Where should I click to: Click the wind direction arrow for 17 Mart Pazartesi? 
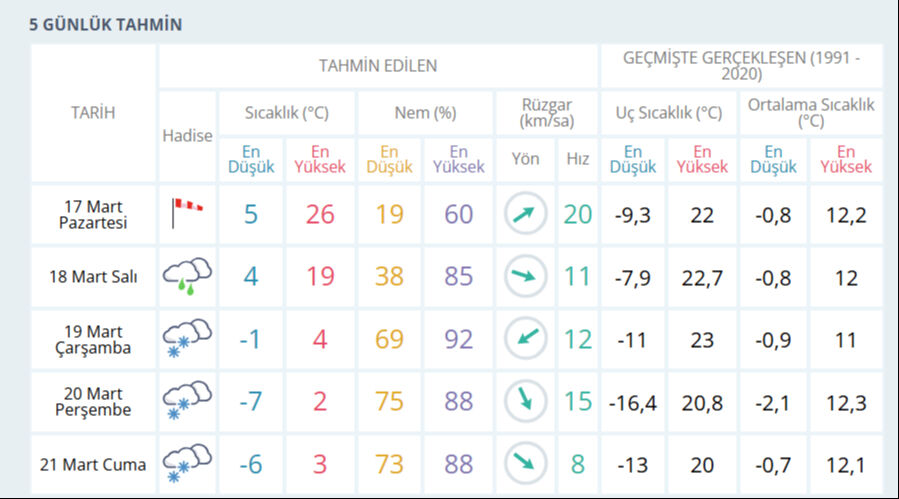coord(525,214)
